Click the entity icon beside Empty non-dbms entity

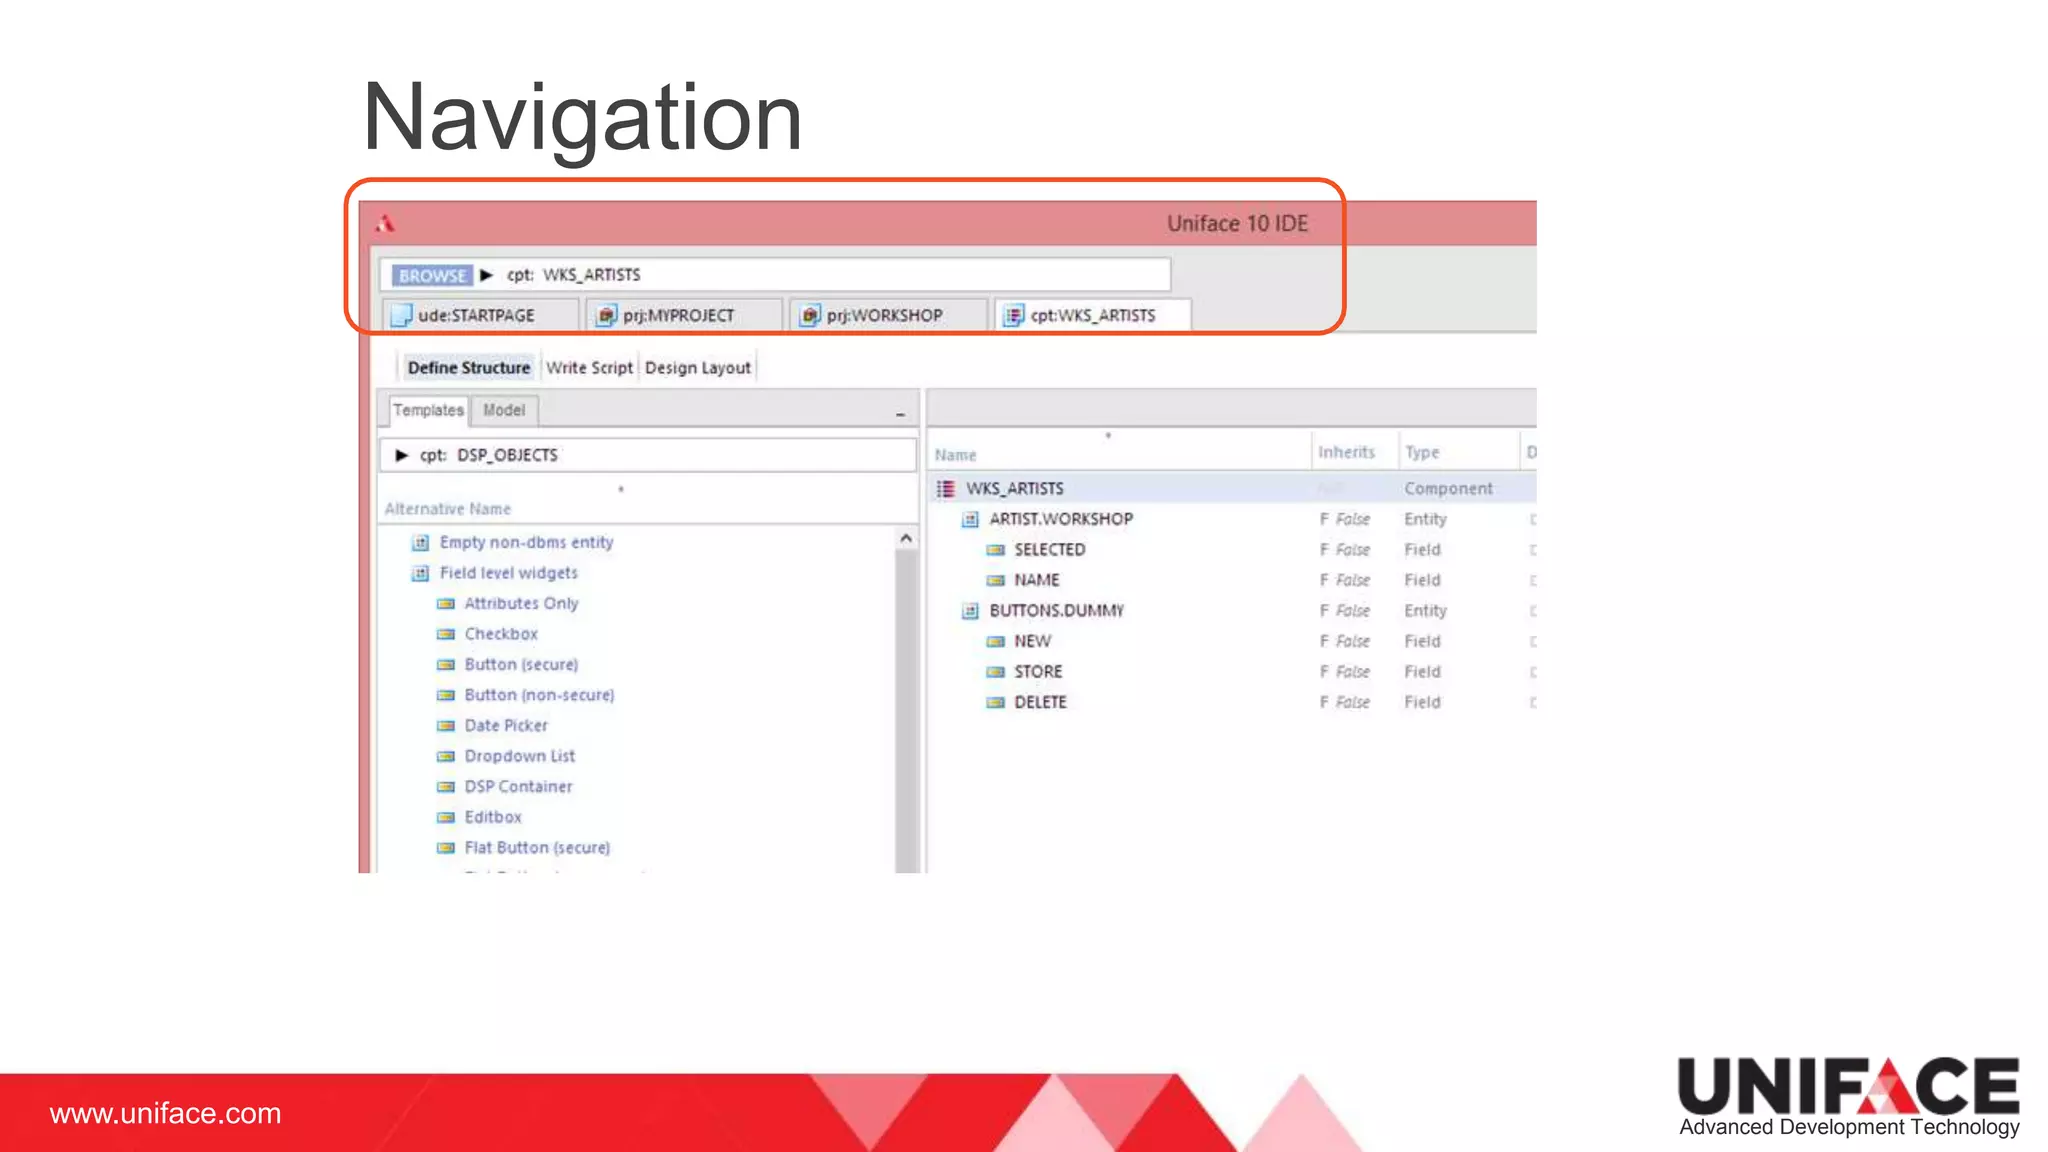(421, 542)
